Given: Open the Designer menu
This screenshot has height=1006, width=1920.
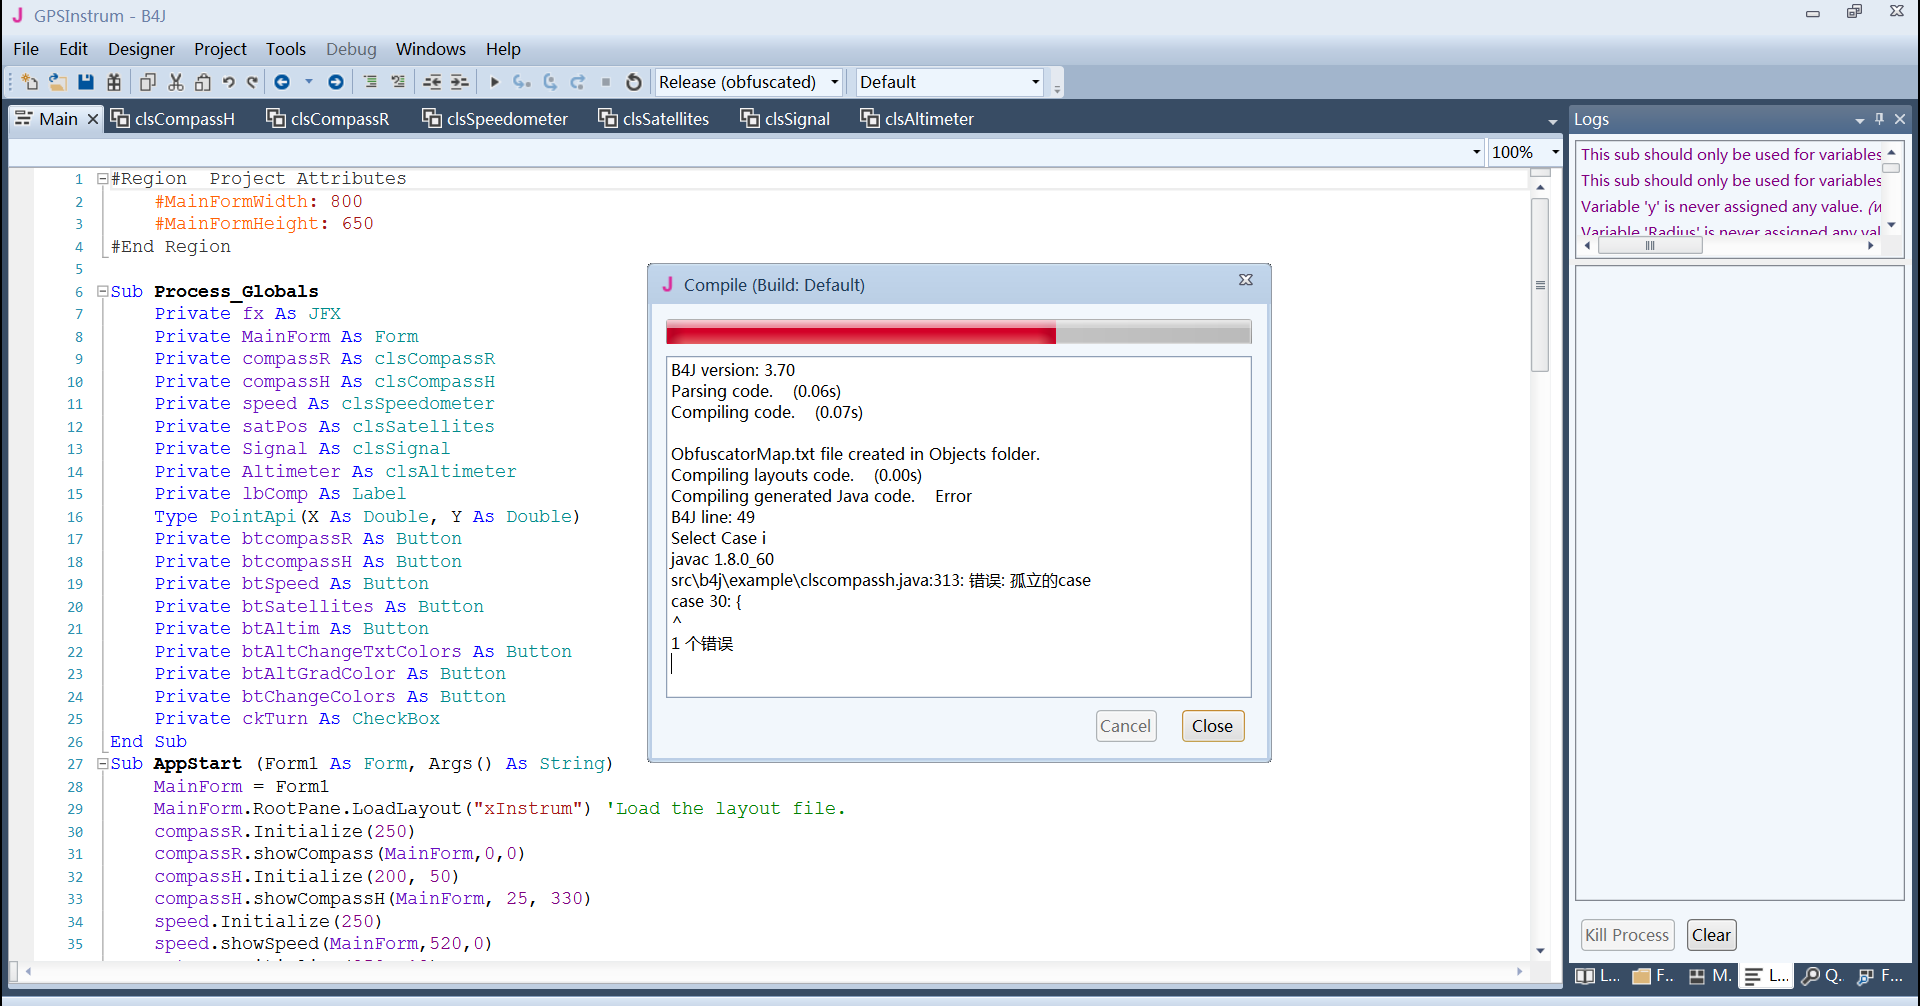Looking at the screenshot, I should (141, 49).
